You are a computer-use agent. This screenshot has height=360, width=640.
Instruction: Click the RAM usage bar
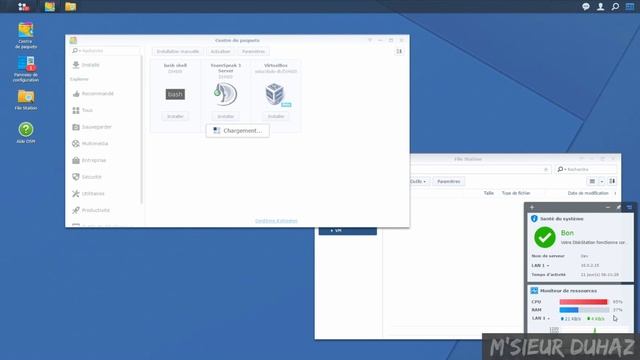click(x=584, y=310)
